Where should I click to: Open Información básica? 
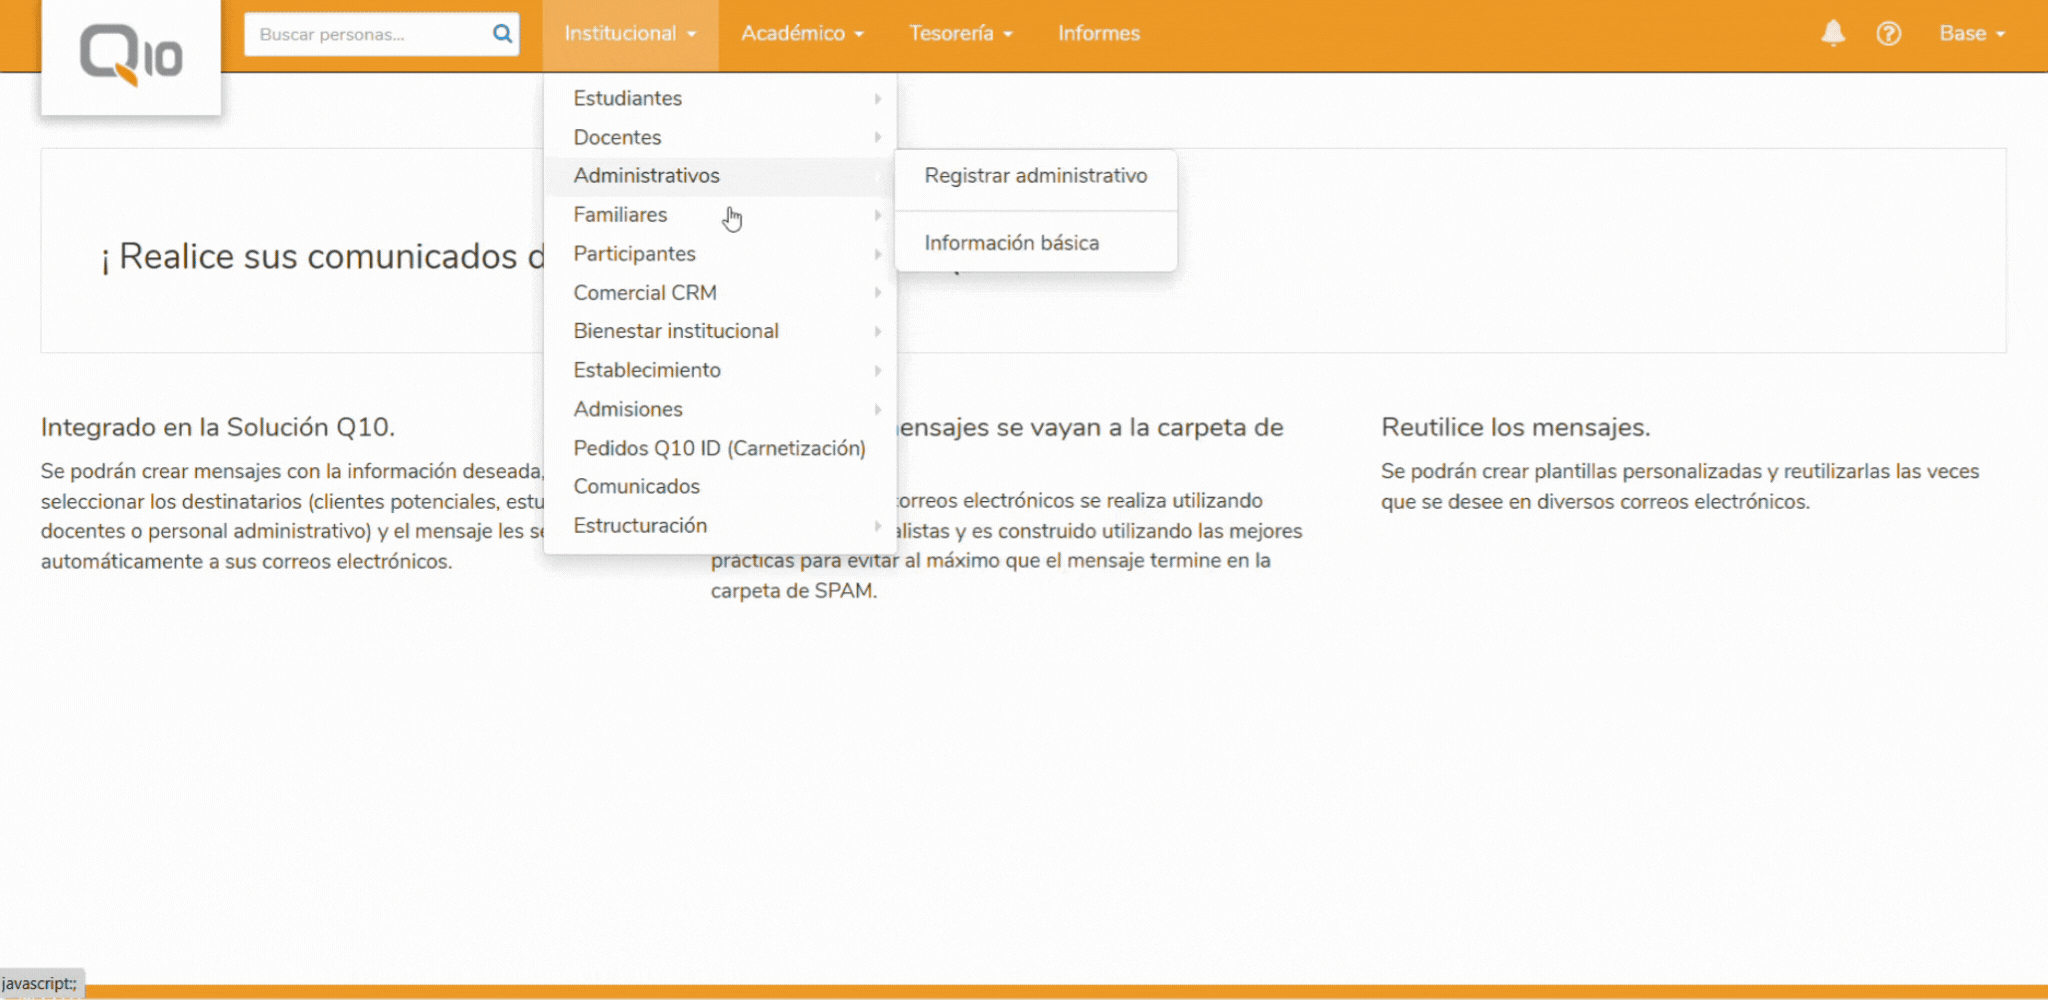[x=1012, y=242]
